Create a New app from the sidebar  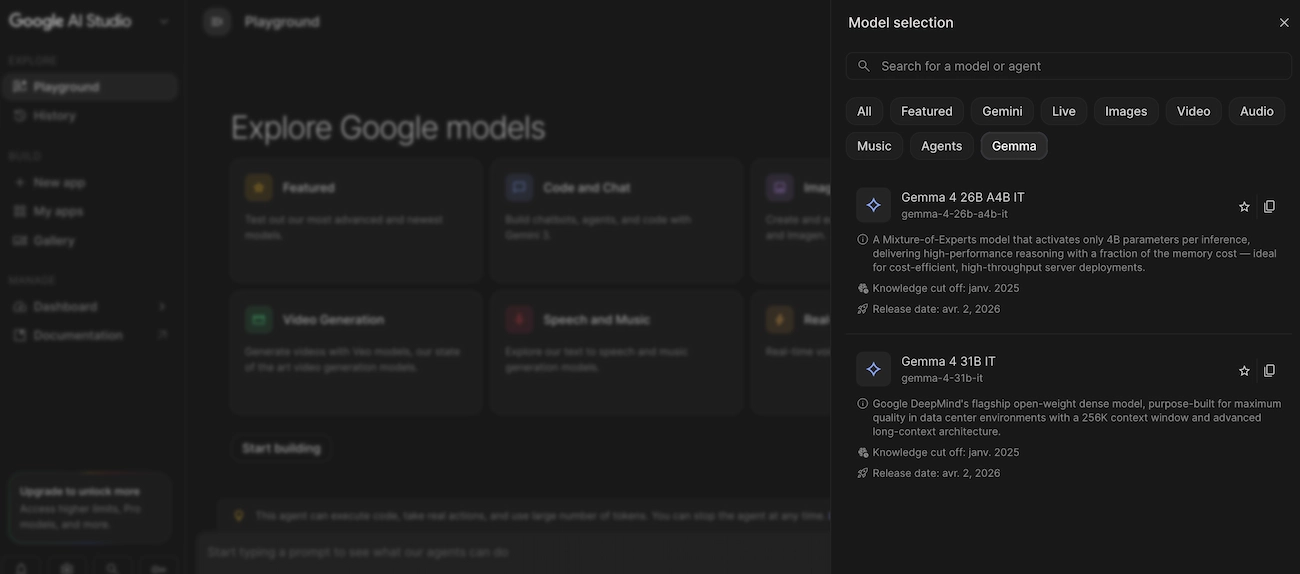[90, 183]
